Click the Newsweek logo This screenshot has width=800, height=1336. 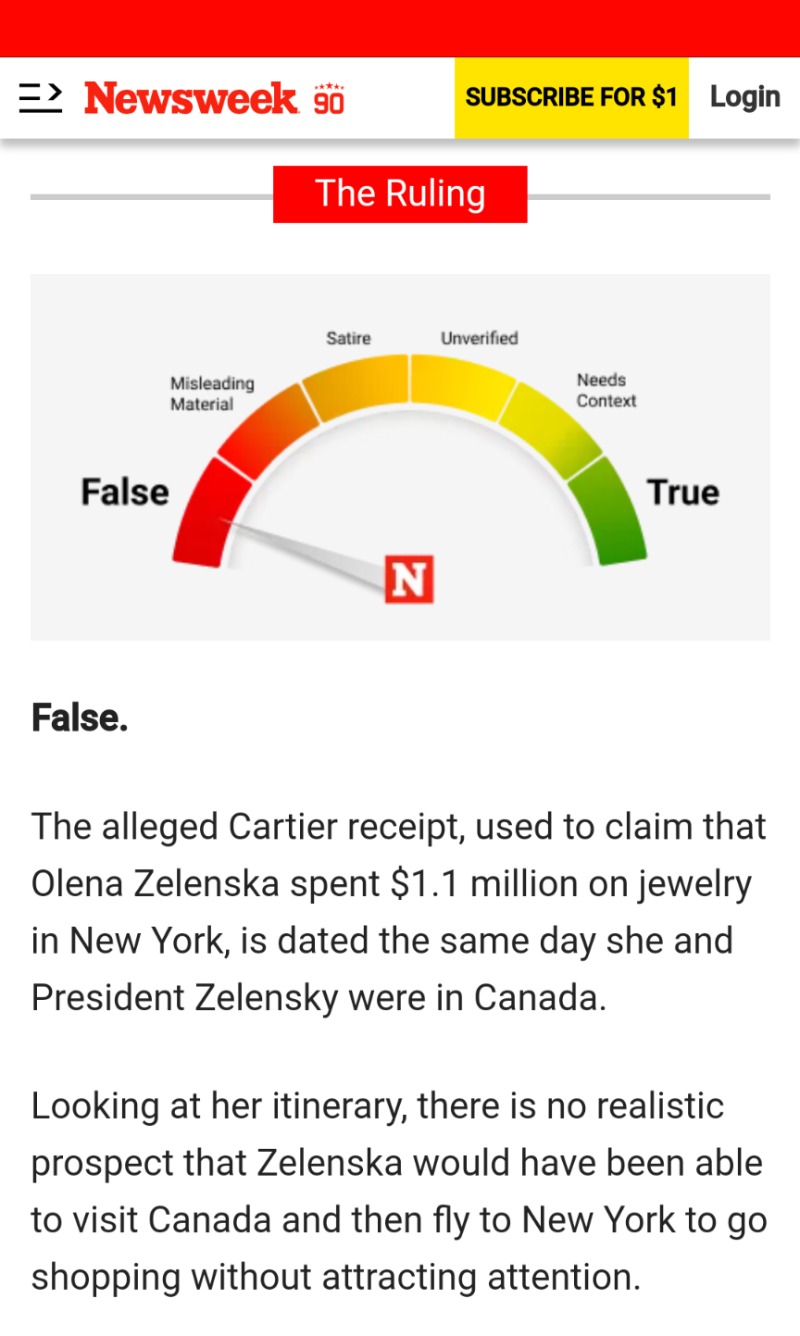click(x=191, y=98)
